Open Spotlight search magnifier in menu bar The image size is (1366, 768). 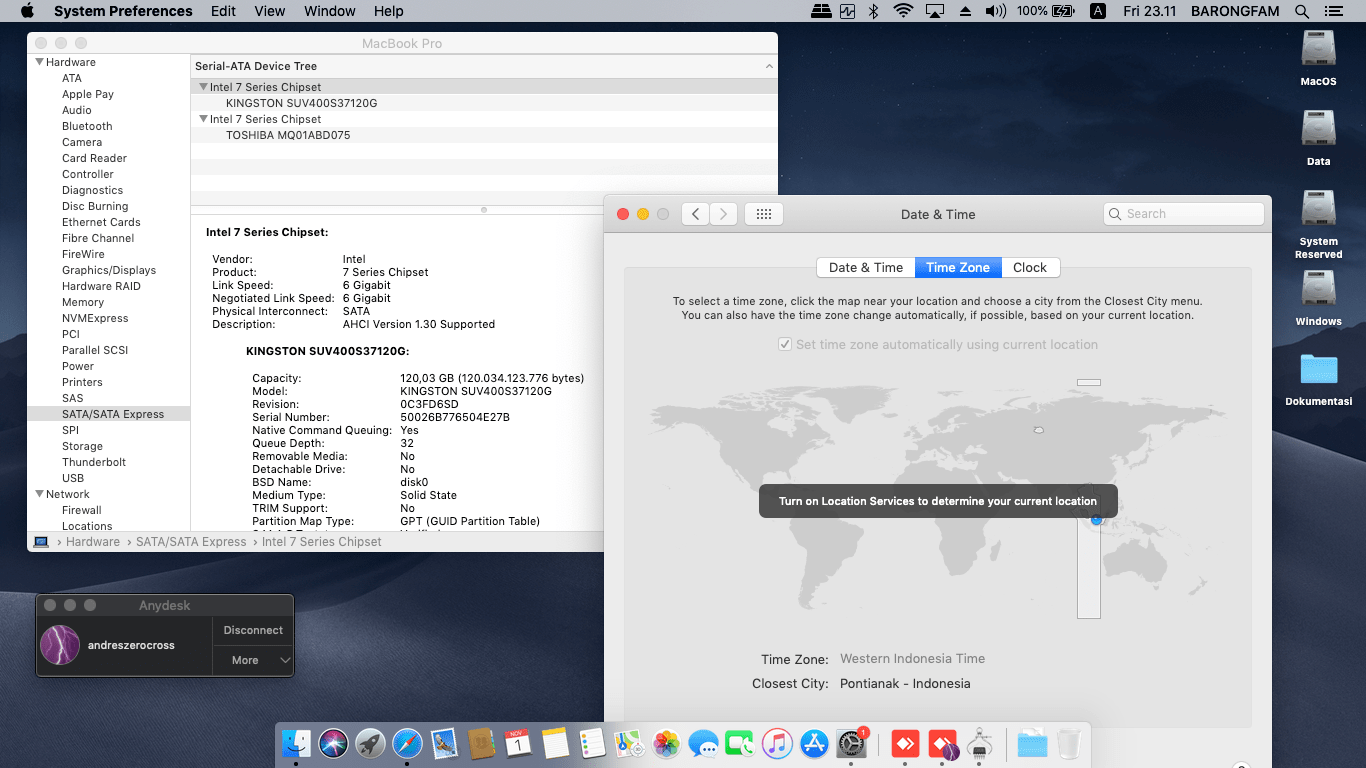pyautogui.click(x=1302, y=11)
